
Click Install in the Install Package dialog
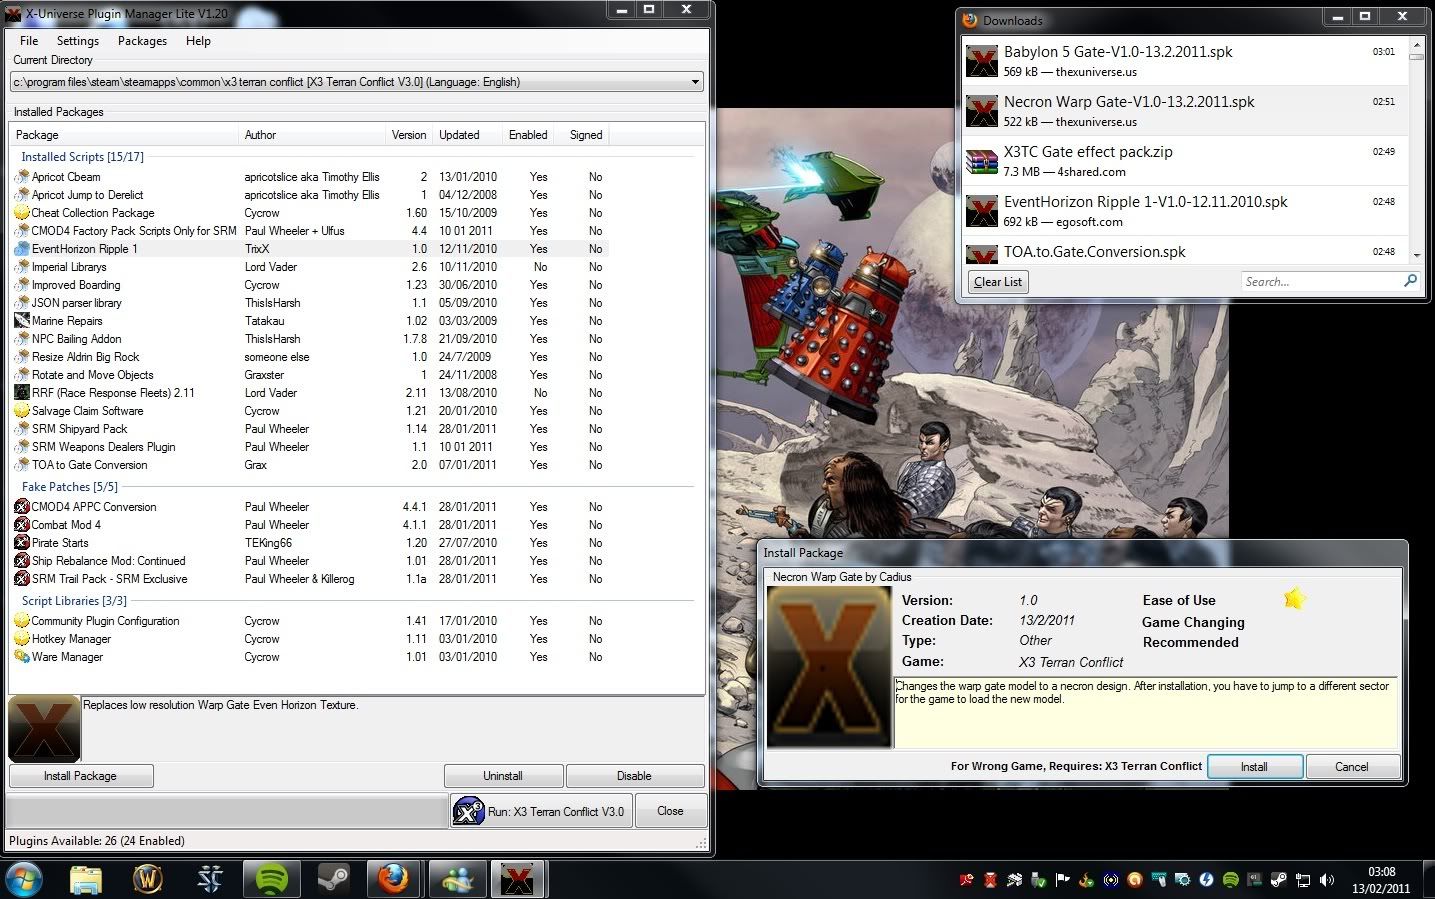click(1254, 767)
